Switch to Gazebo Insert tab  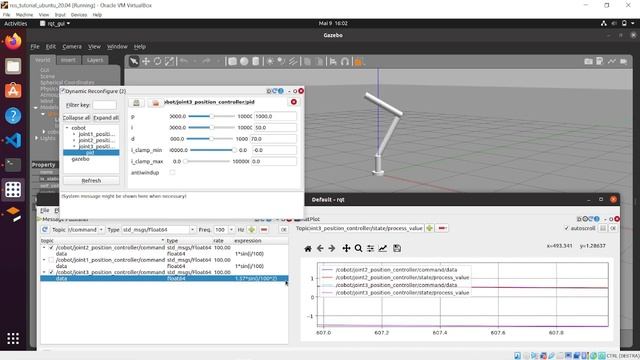[68, 60]
